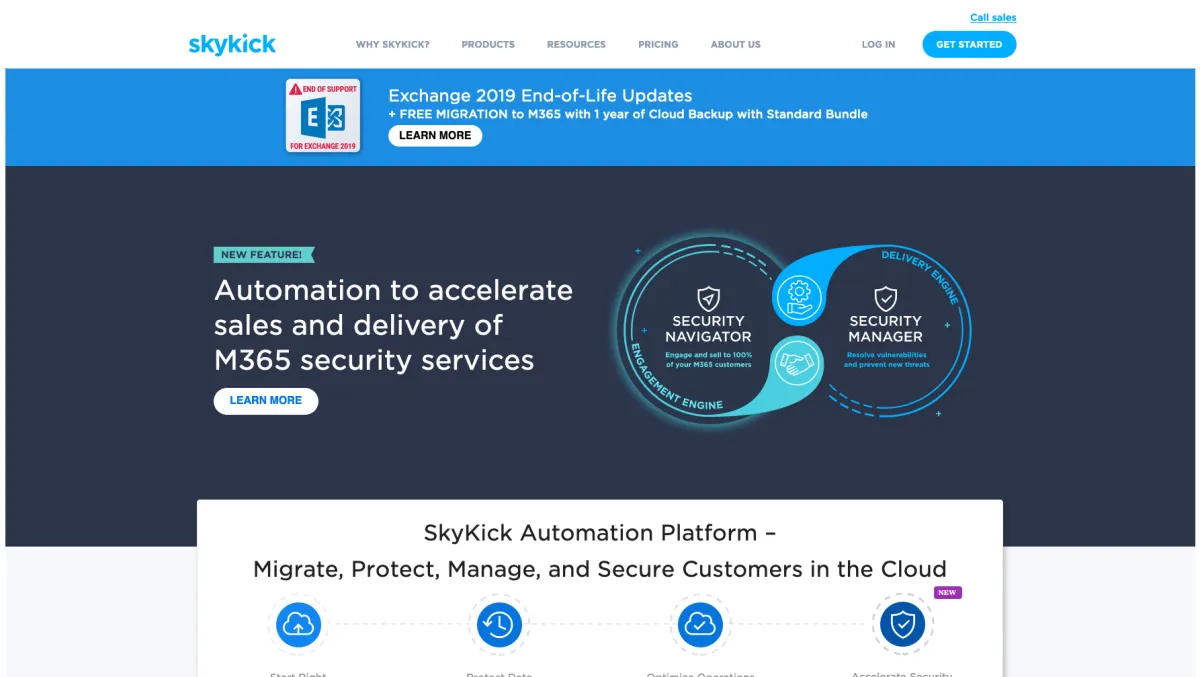Click the skykick logo
1200x677 pixels.
coord(232,44)
